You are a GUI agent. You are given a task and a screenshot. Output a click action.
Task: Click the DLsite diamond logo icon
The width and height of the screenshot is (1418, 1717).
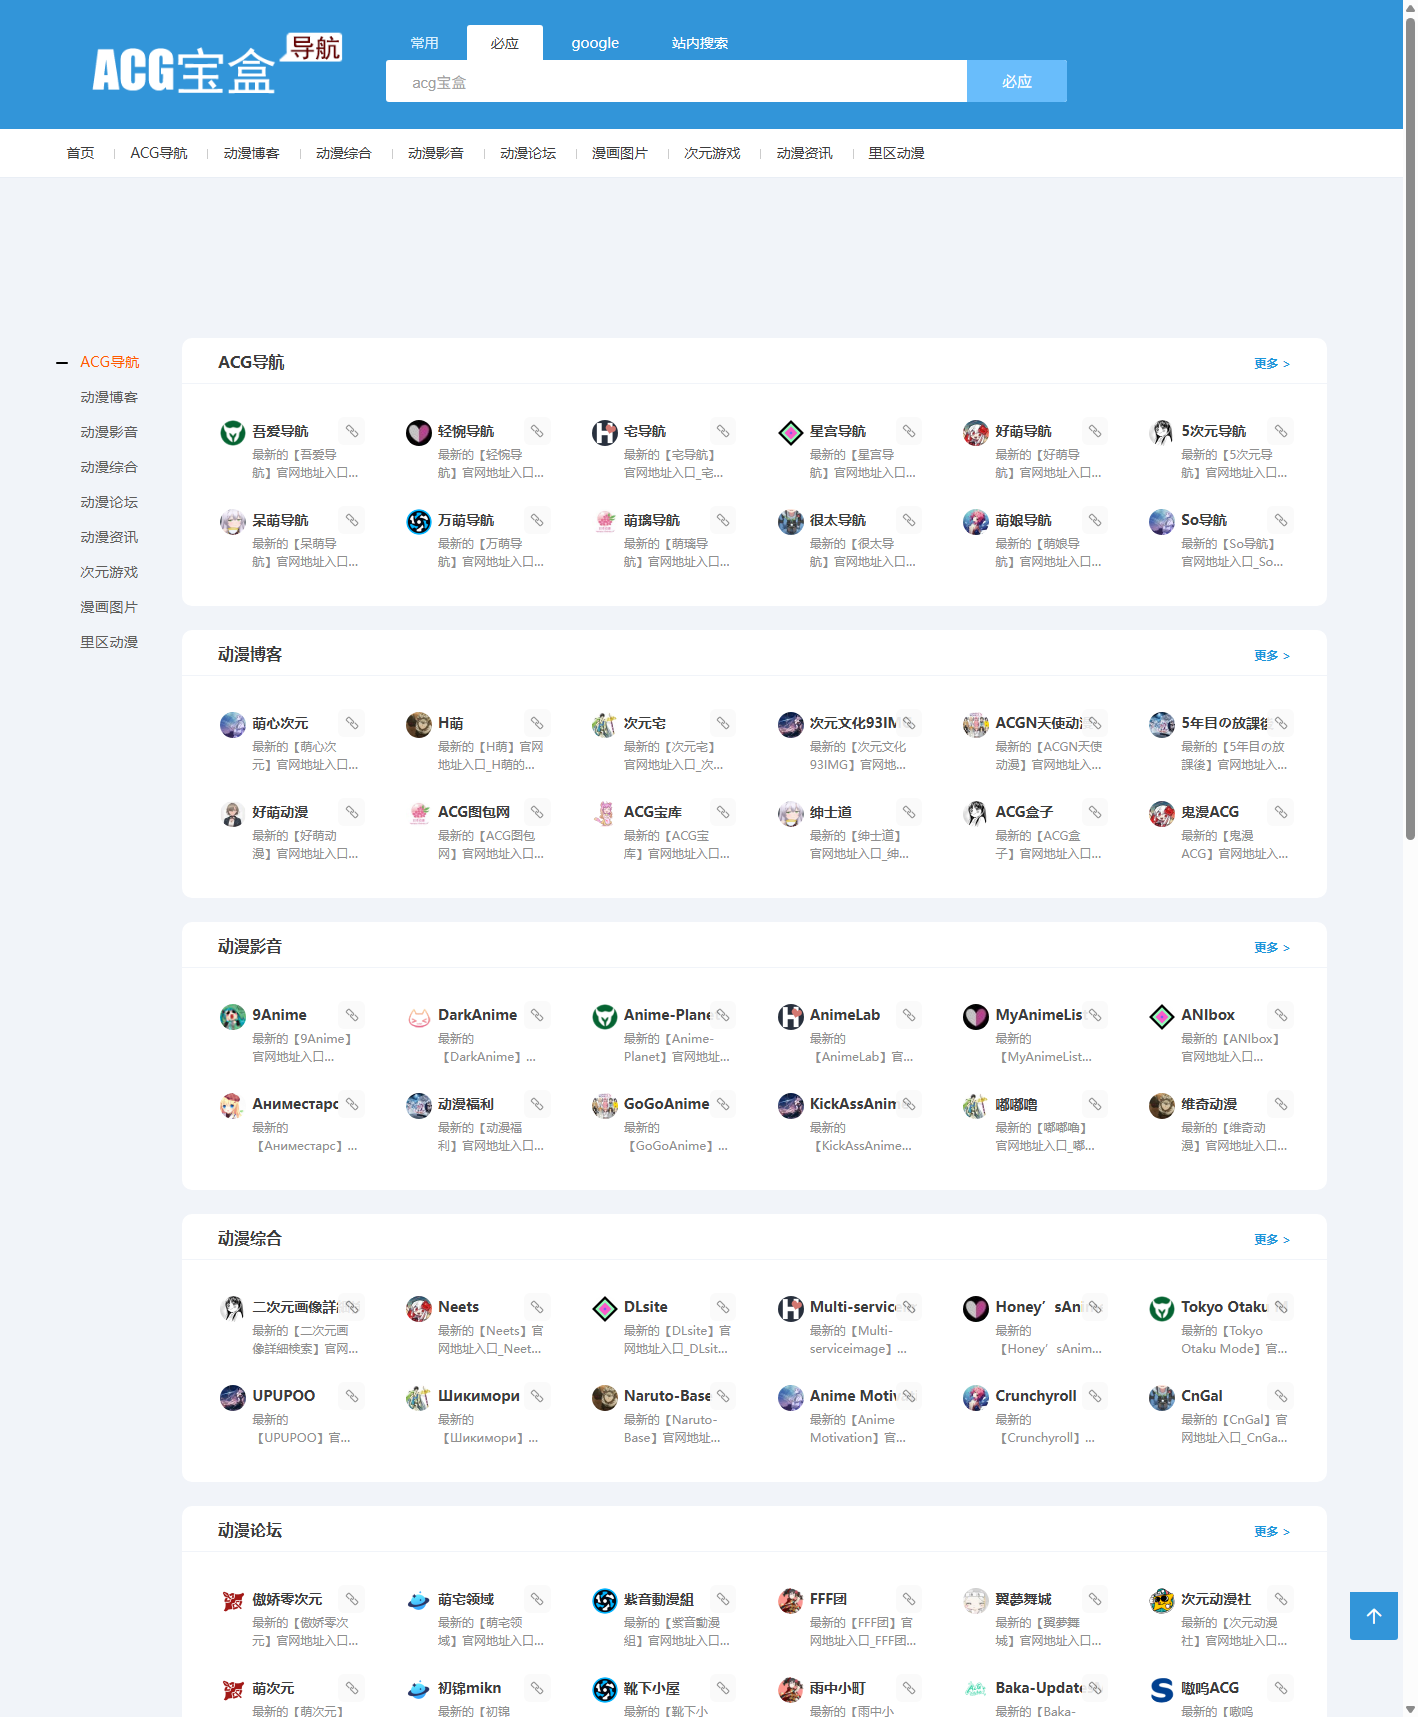(x=604, y=1308)
